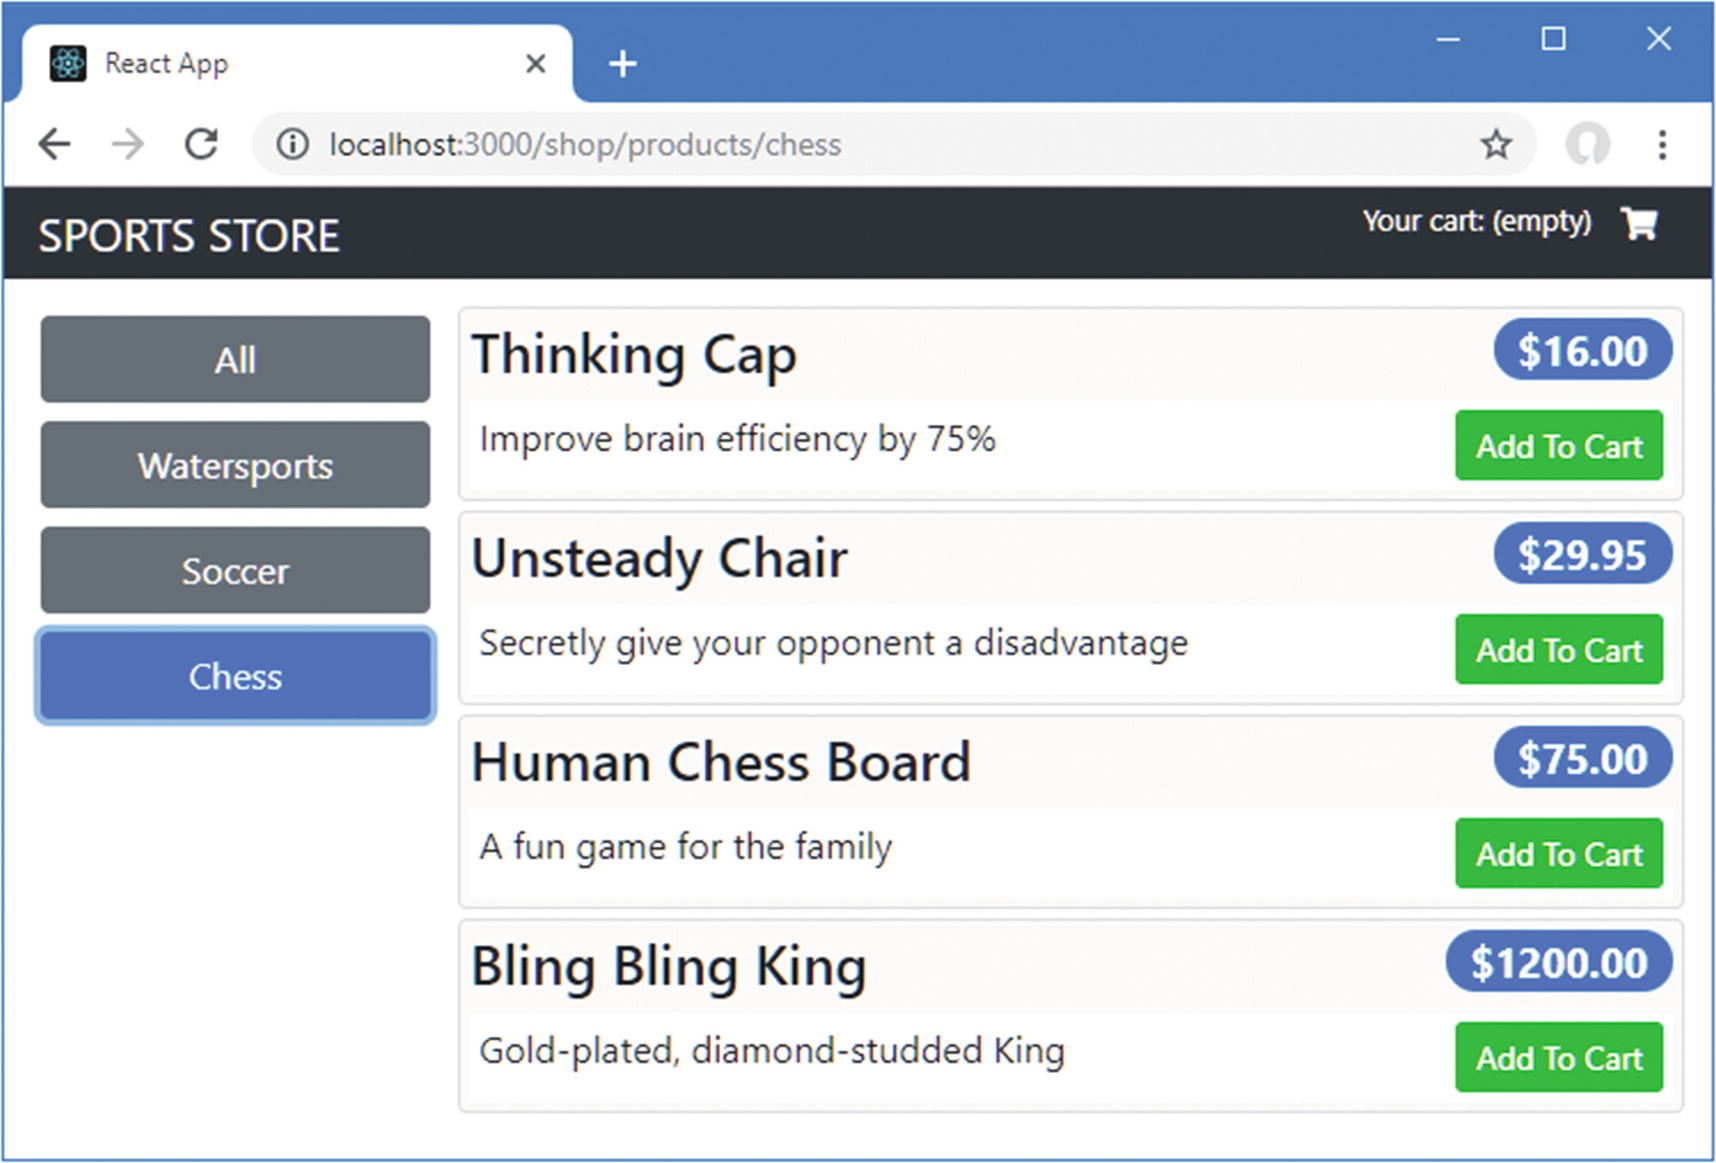
Task: Open the Chrome three-dot menu
Action: click(x=1662, y=145)
